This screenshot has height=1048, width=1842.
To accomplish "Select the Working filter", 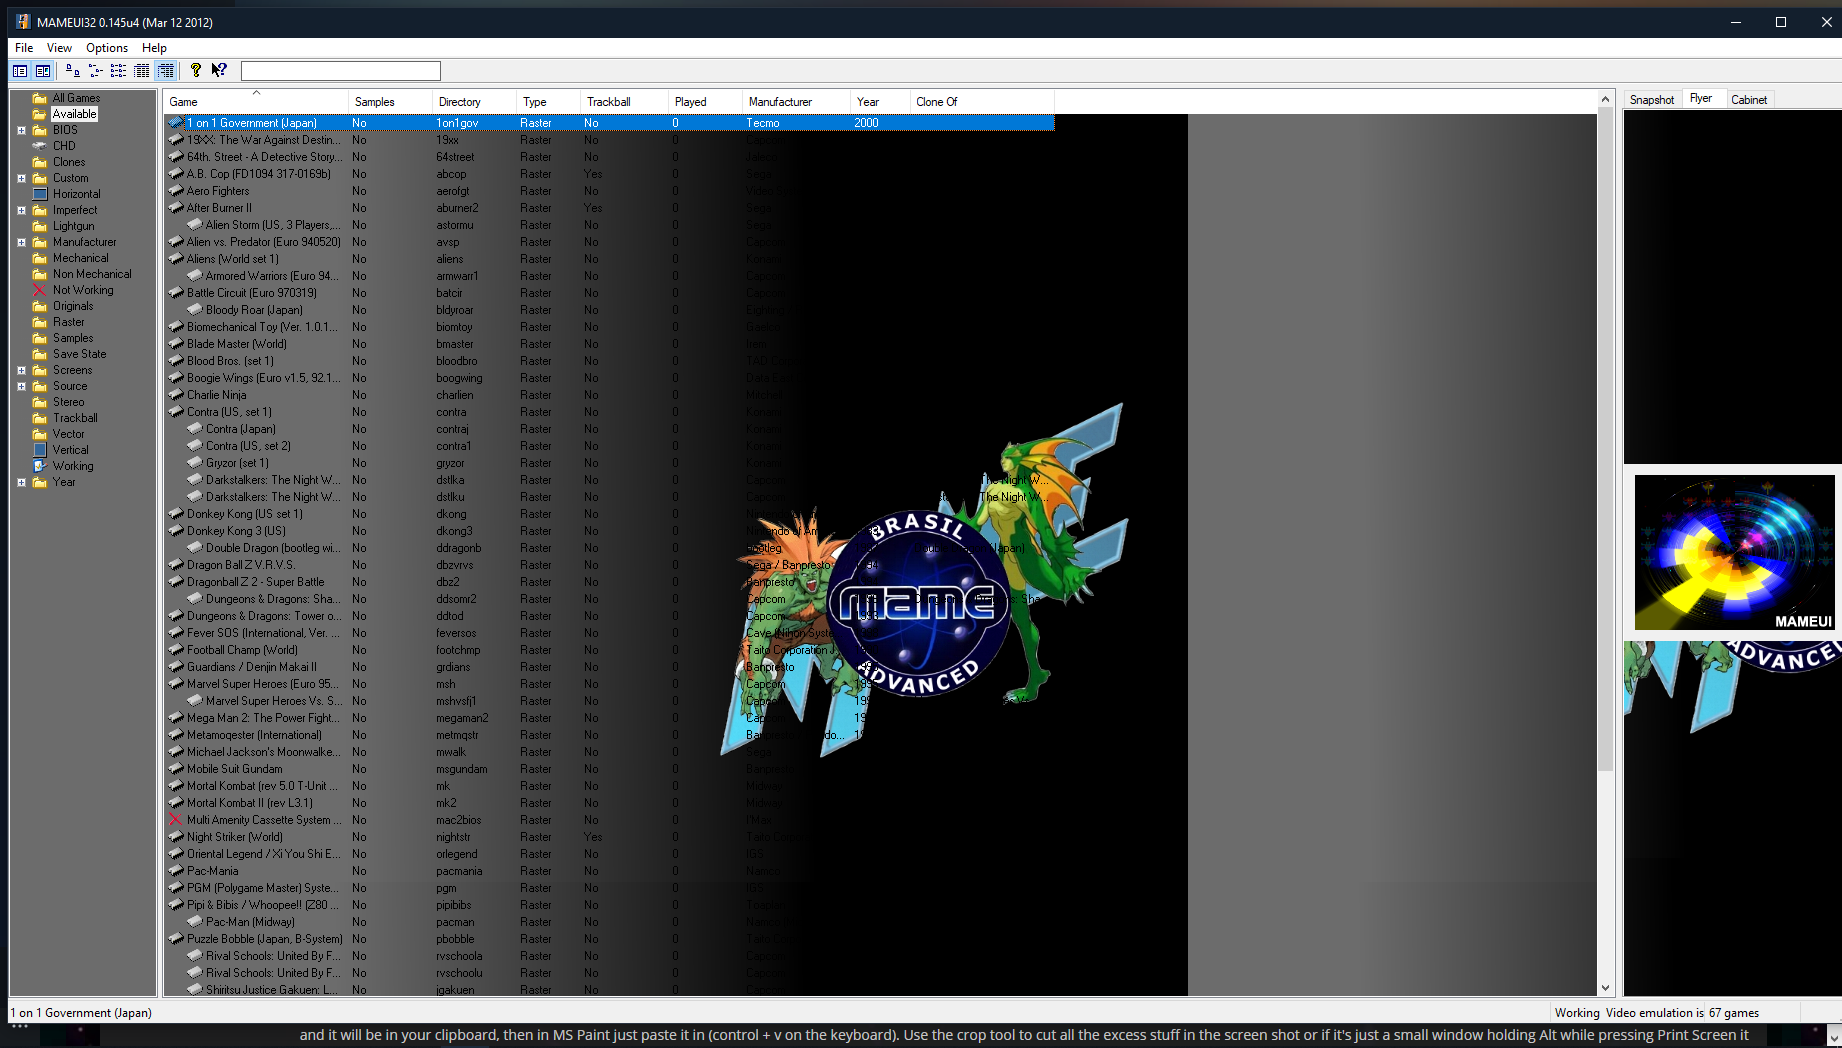I will (73, 466).
